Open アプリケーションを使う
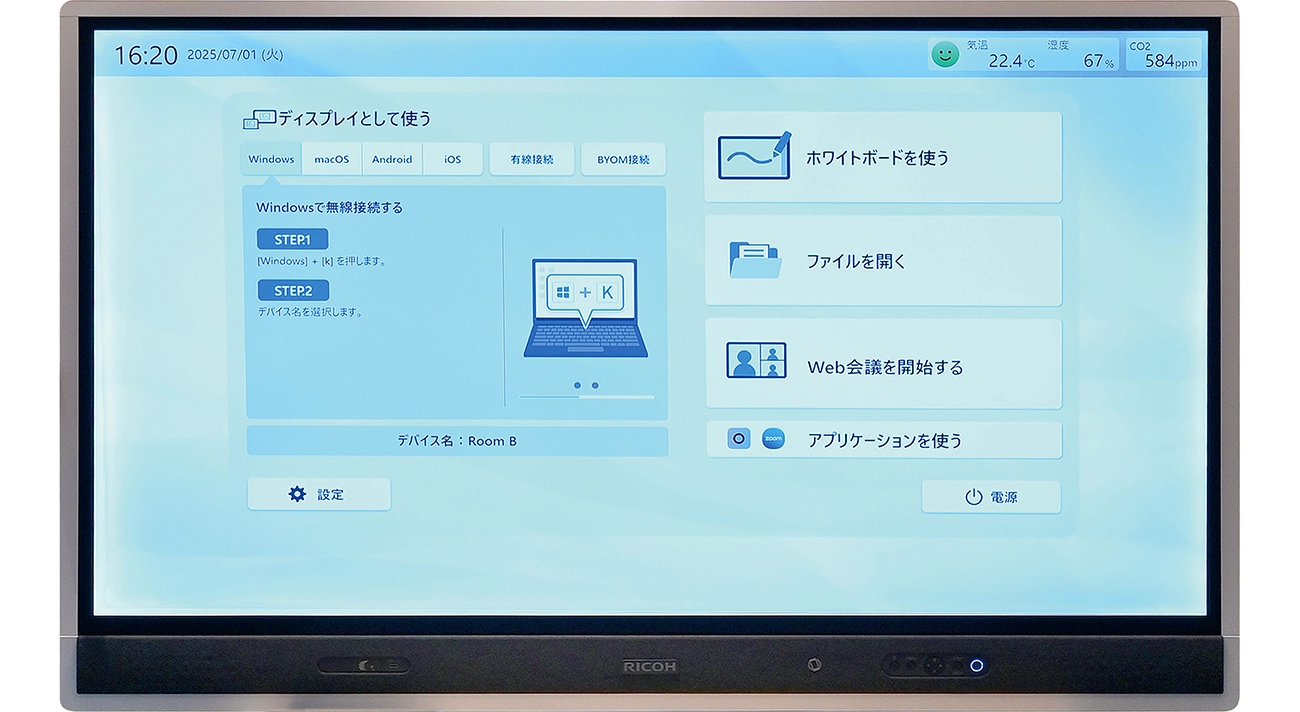This screenshot has width=1300, height=712. click(x=884, y=440)
